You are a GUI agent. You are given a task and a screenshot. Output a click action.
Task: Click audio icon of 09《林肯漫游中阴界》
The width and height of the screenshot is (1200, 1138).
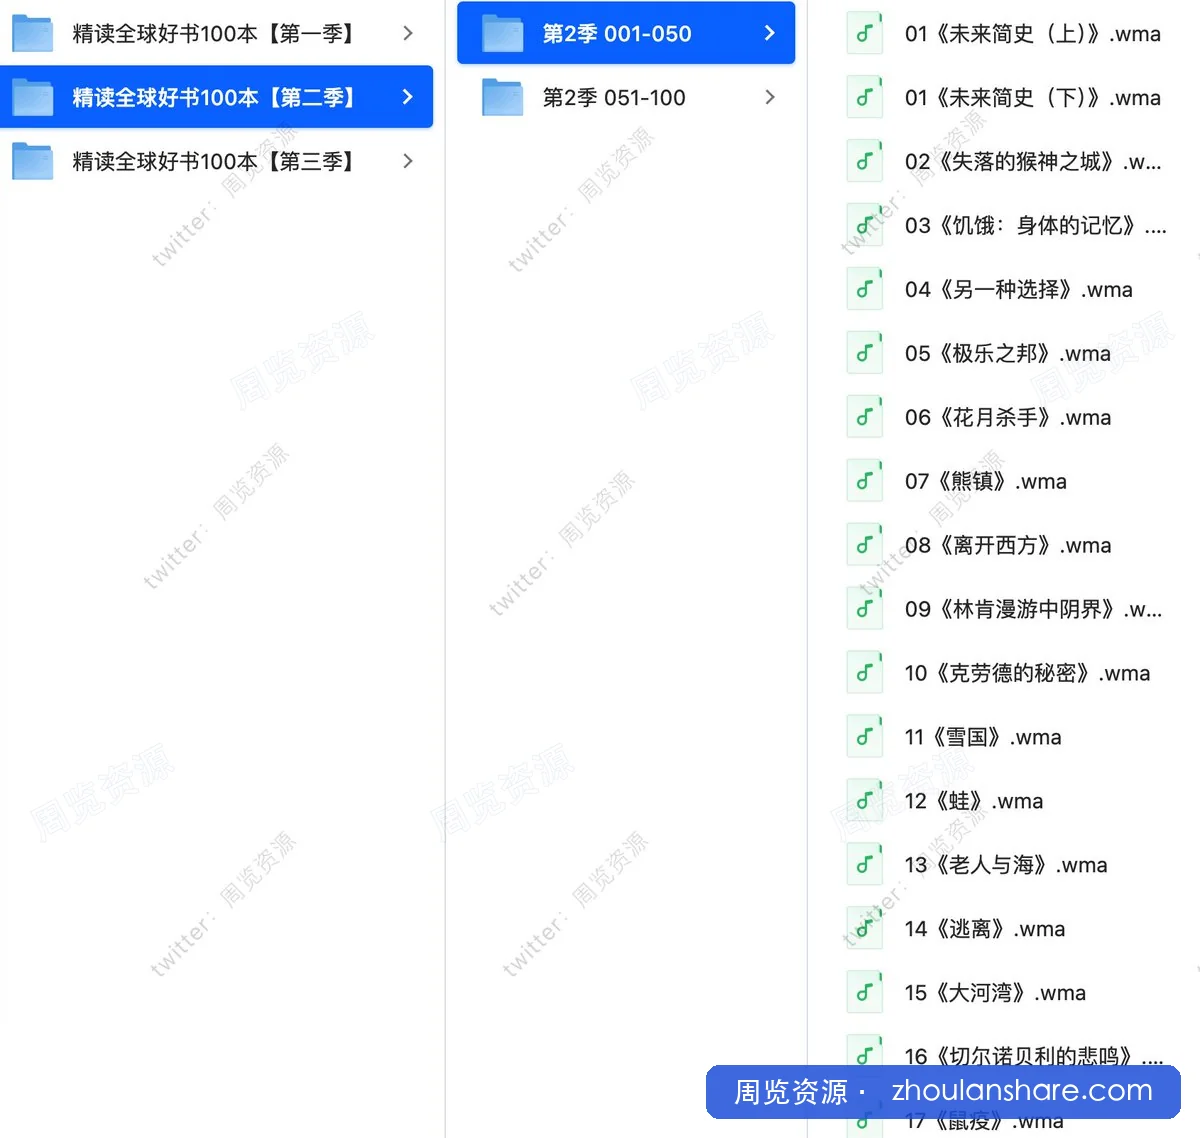pyautogui.click(x=864, y=609)
